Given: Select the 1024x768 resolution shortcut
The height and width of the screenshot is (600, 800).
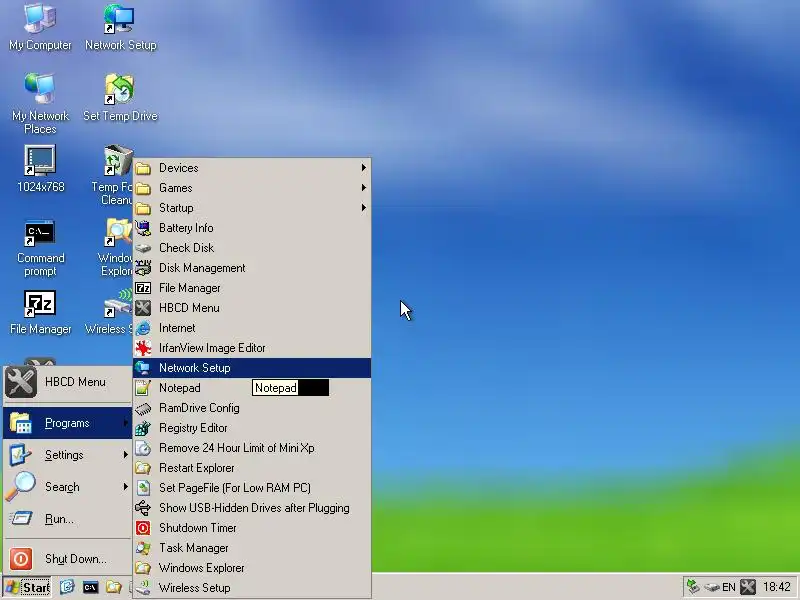Looking at the screenshot, I should 40,169.
